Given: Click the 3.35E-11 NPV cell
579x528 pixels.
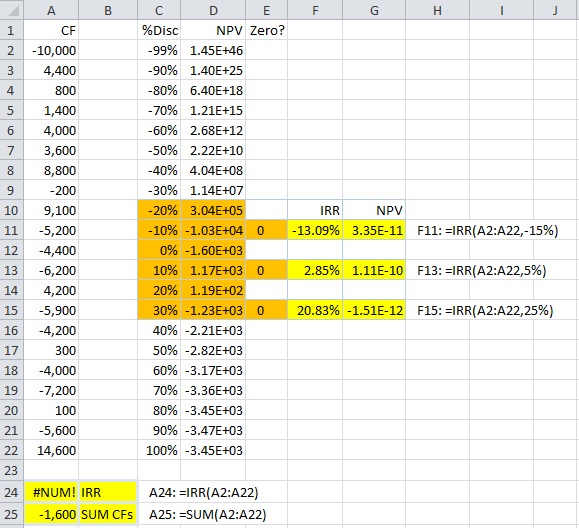Looking at the screenshot, I should pos(374,230).
